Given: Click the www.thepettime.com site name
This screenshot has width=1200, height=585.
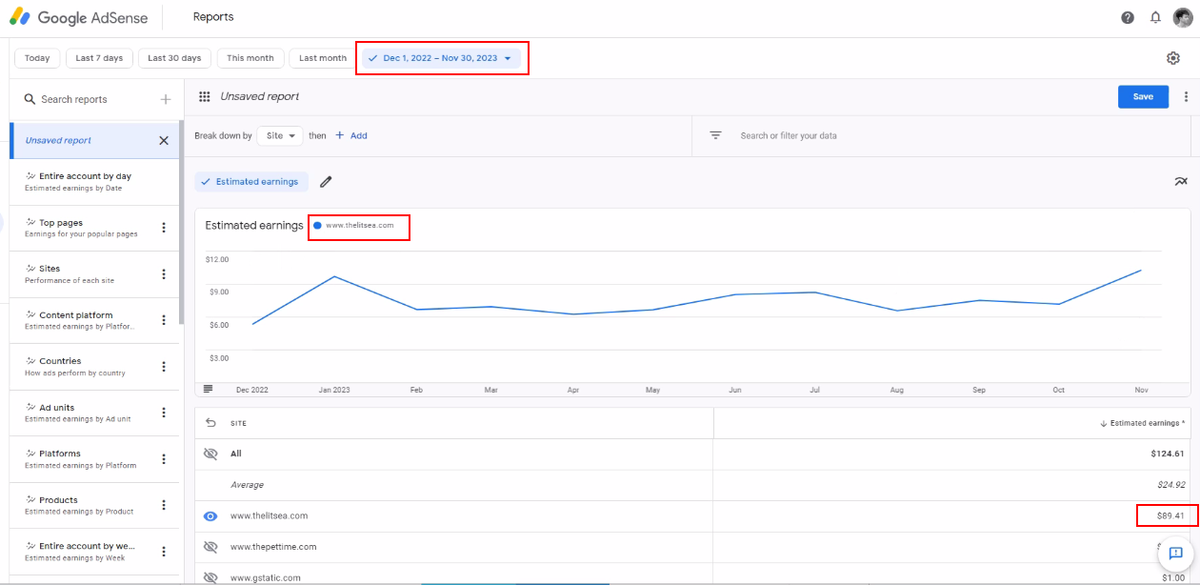Looking at the screenshot, I should point(273,547).
